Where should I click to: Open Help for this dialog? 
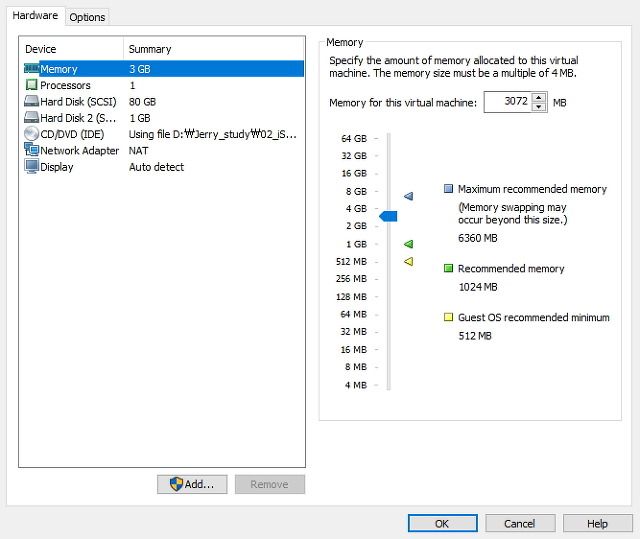tap(597, 523)
